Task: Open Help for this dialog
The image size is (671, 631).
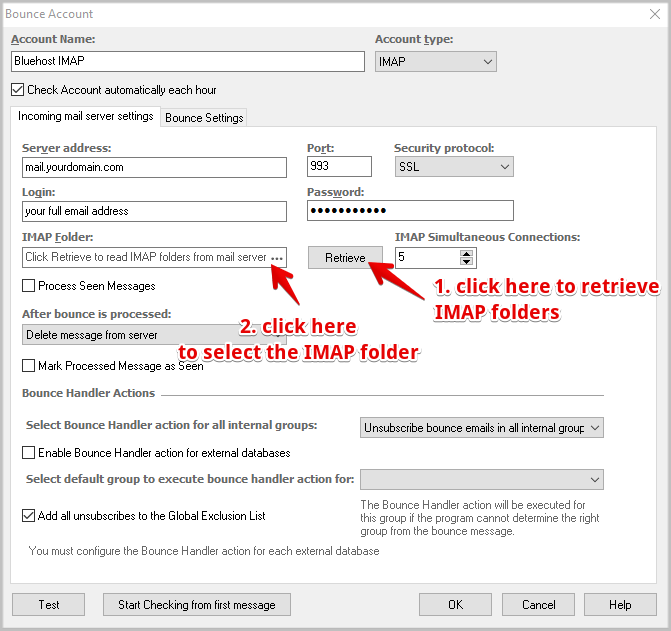Action: 620,604
